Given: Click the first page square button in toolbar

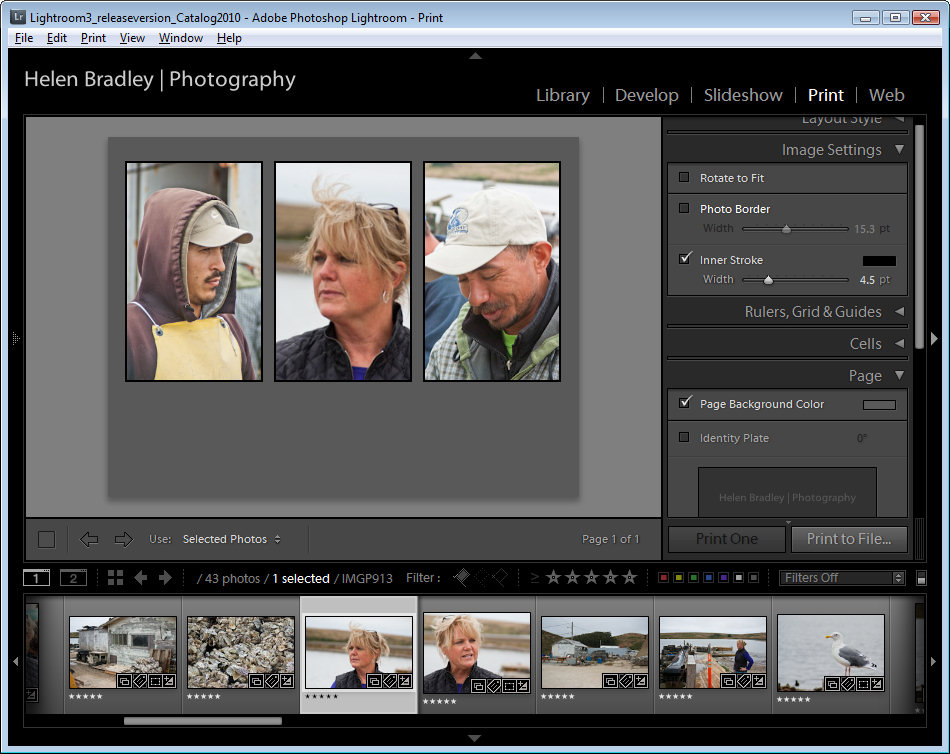Looking at the screenshot, I should point(46,539).
